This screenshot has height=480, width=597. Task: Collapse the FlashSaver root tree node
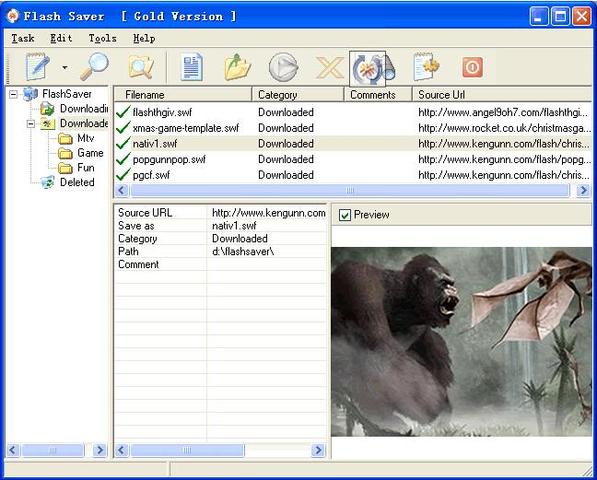[13, 94]
